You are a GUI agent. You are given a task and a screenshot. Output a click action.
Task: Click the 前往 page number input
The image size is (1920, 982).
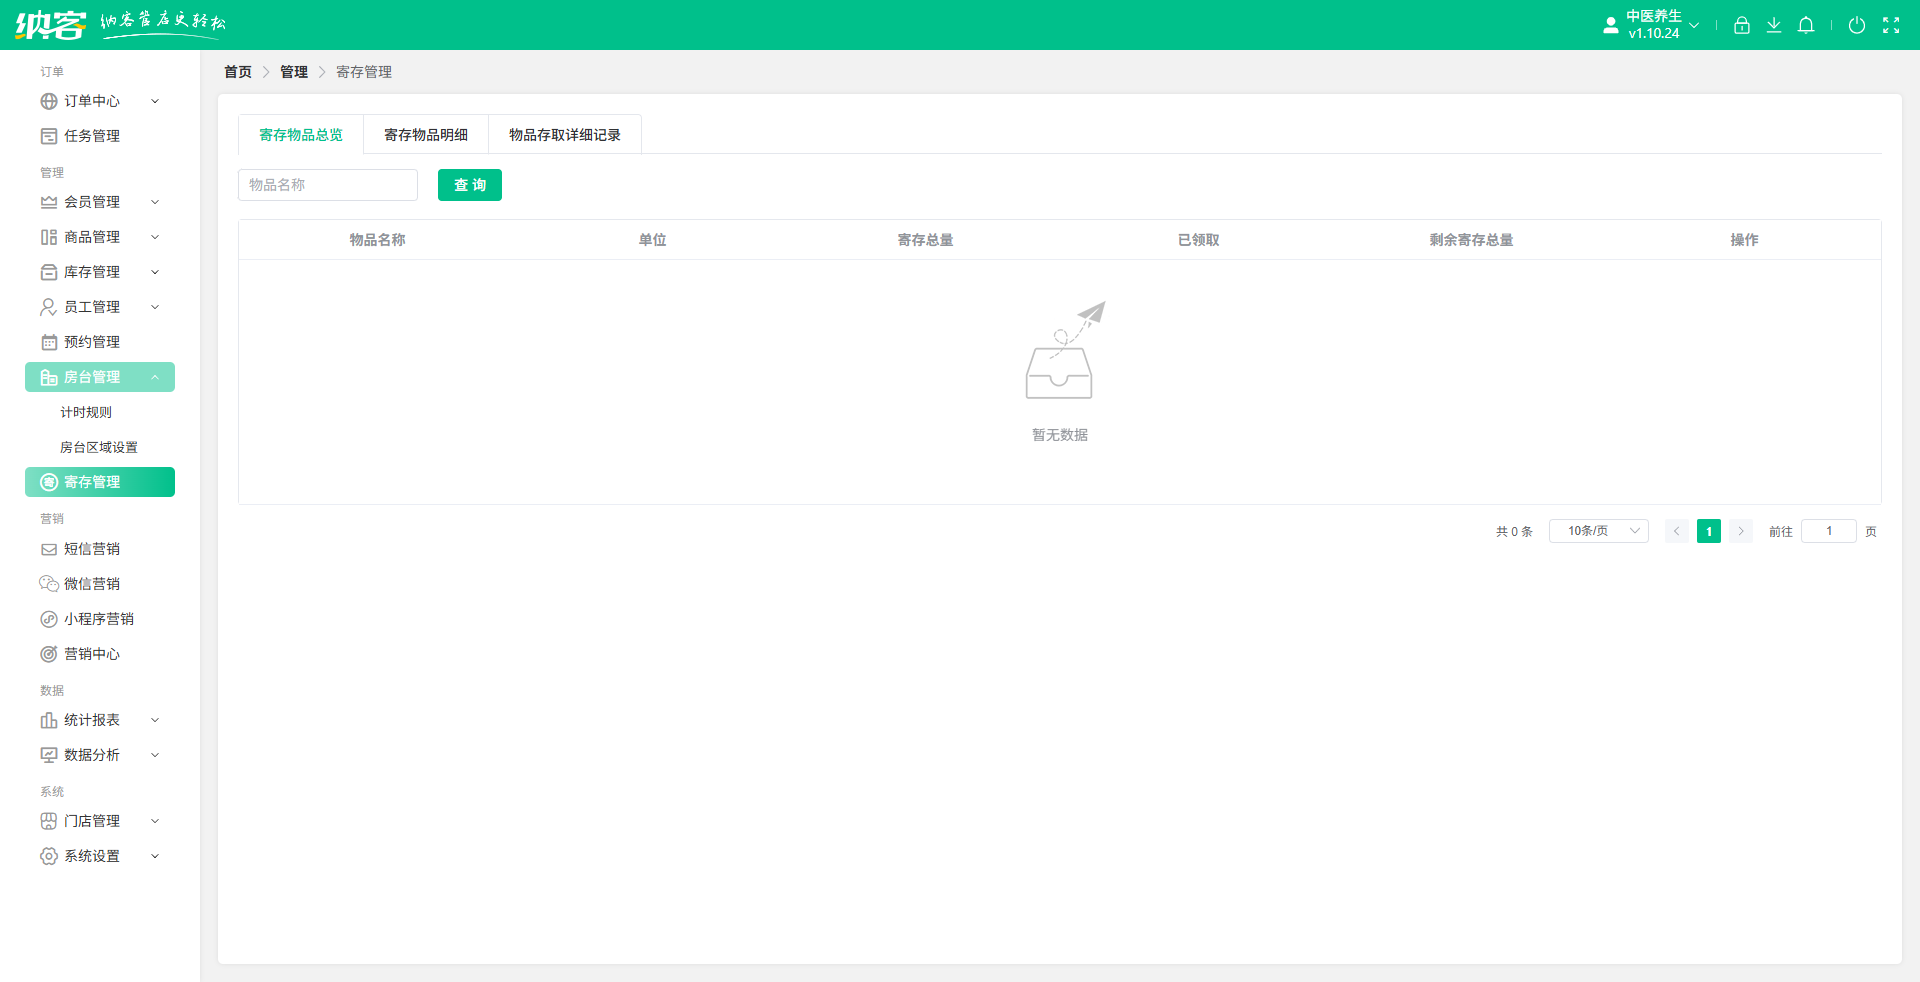[x=1829, y=531]
